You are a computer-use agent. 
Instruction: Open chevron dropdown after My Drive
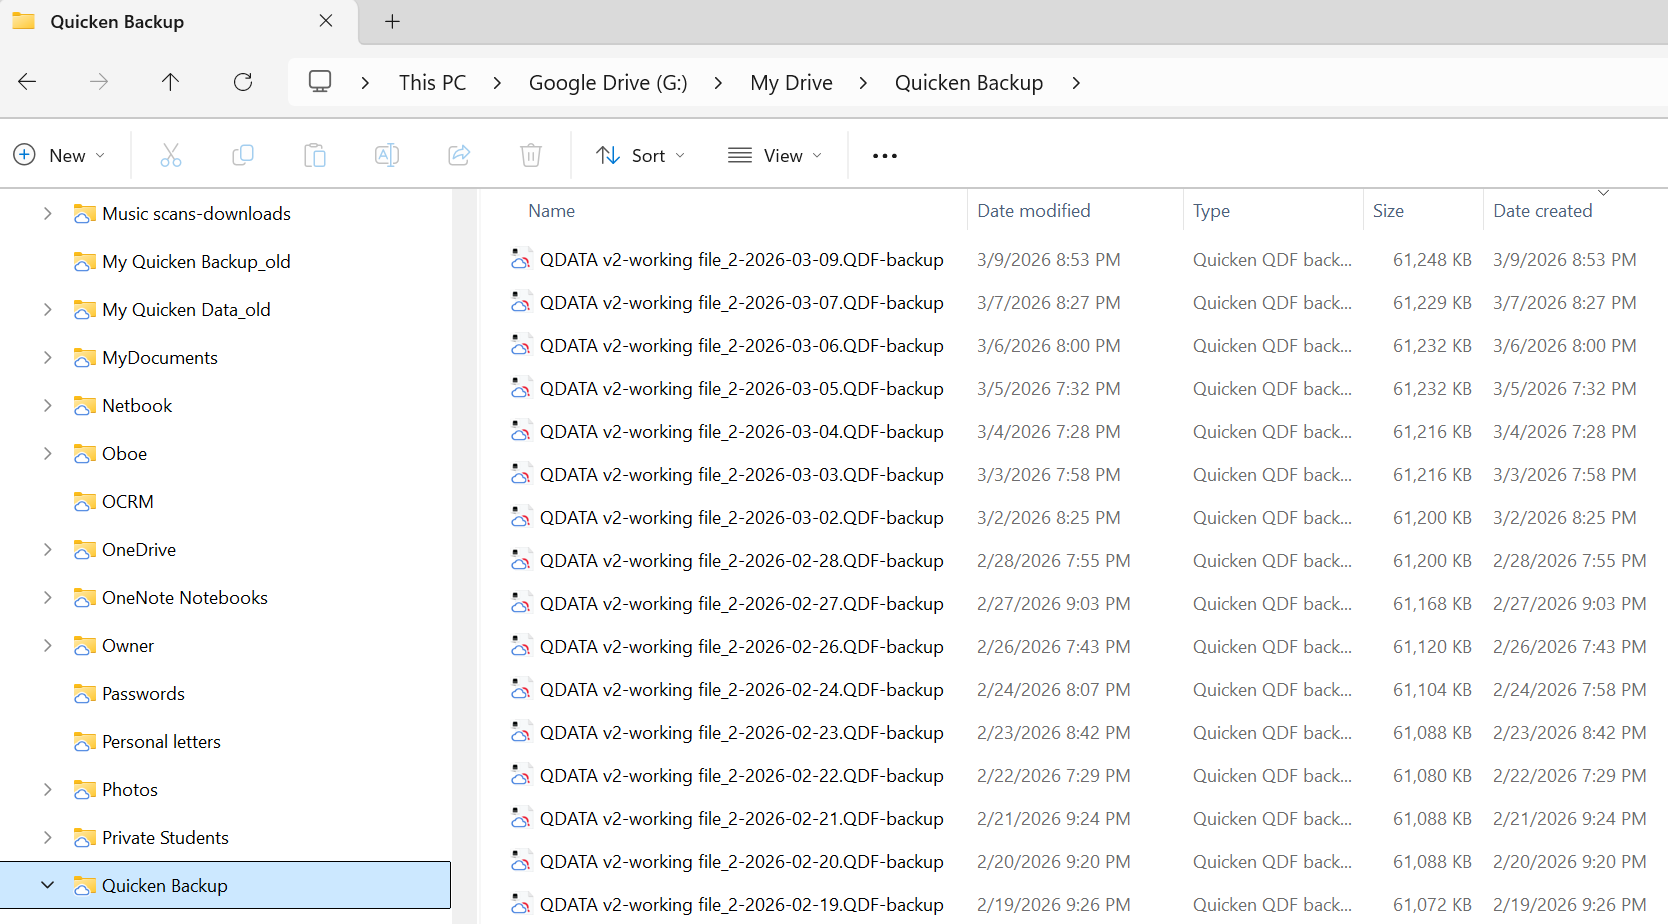[863, 83]
